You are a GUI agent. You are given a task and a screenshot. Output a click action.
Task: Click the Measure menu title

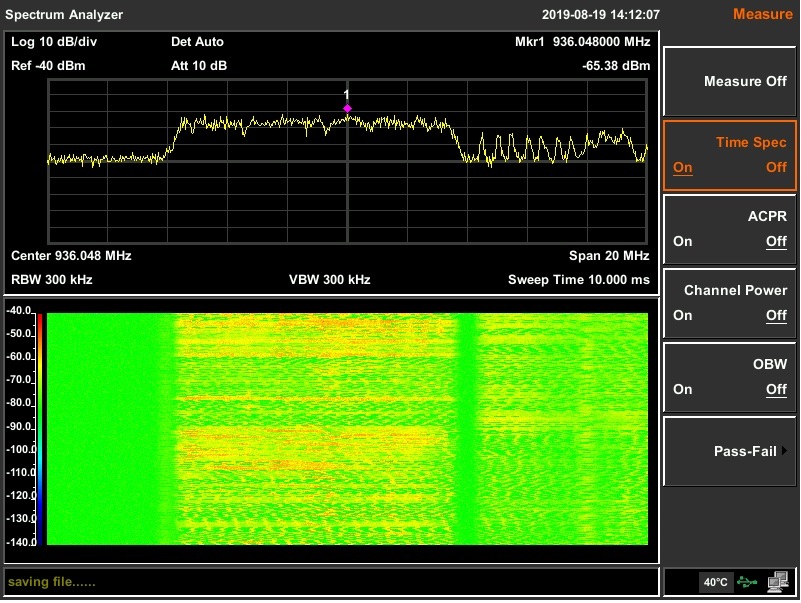point(762,14)
